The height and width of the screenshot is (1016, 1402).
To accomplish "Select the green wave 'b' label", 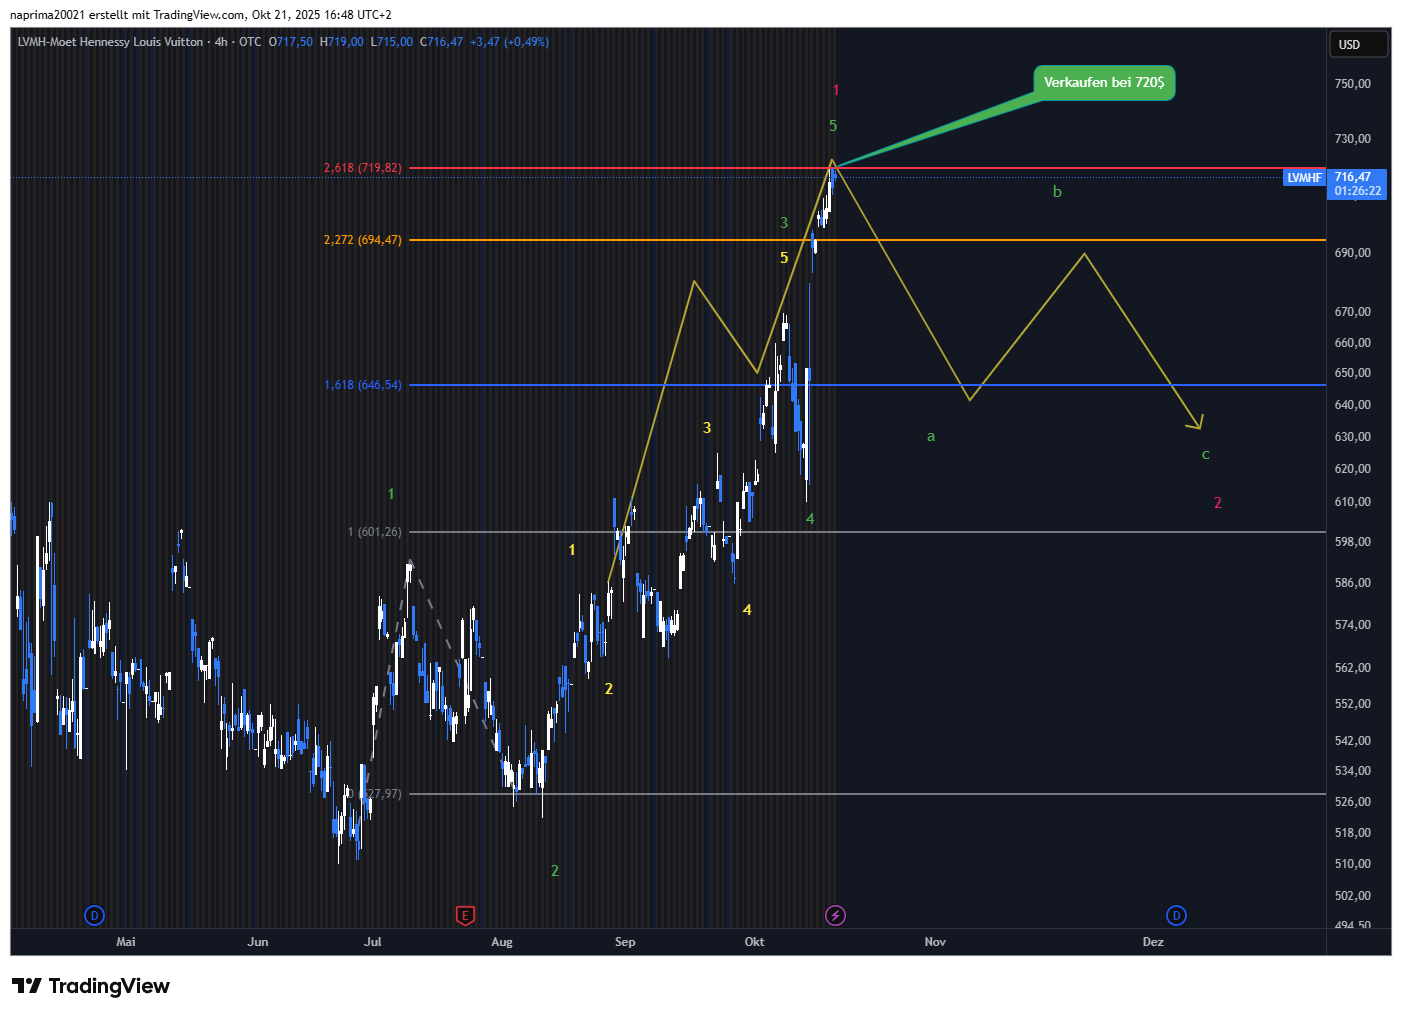I will (x=1057, y=192).
